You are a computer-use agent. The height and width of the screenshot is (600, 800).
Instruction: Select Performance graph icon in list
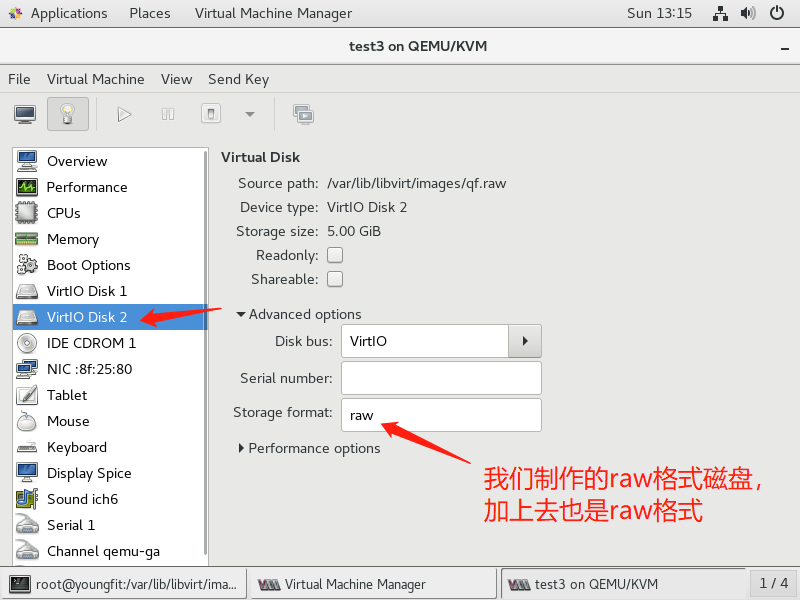[27, 187]
